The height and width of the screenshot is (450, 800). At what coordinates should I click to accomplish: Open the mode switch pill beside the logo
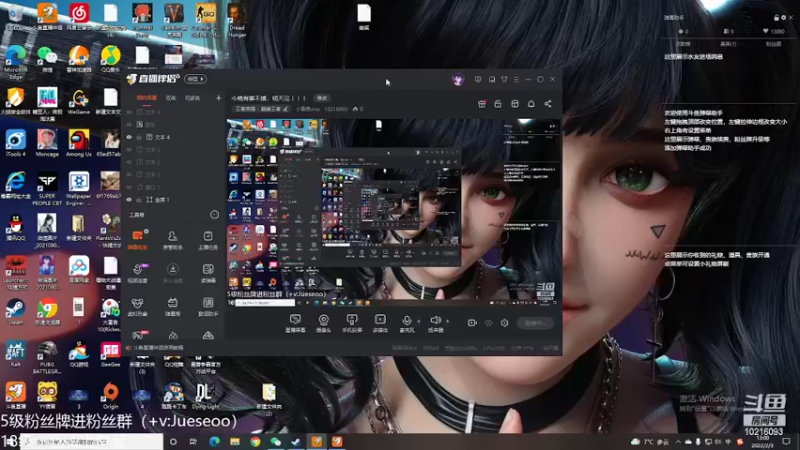pyautogui.click(x=195, y=79)
